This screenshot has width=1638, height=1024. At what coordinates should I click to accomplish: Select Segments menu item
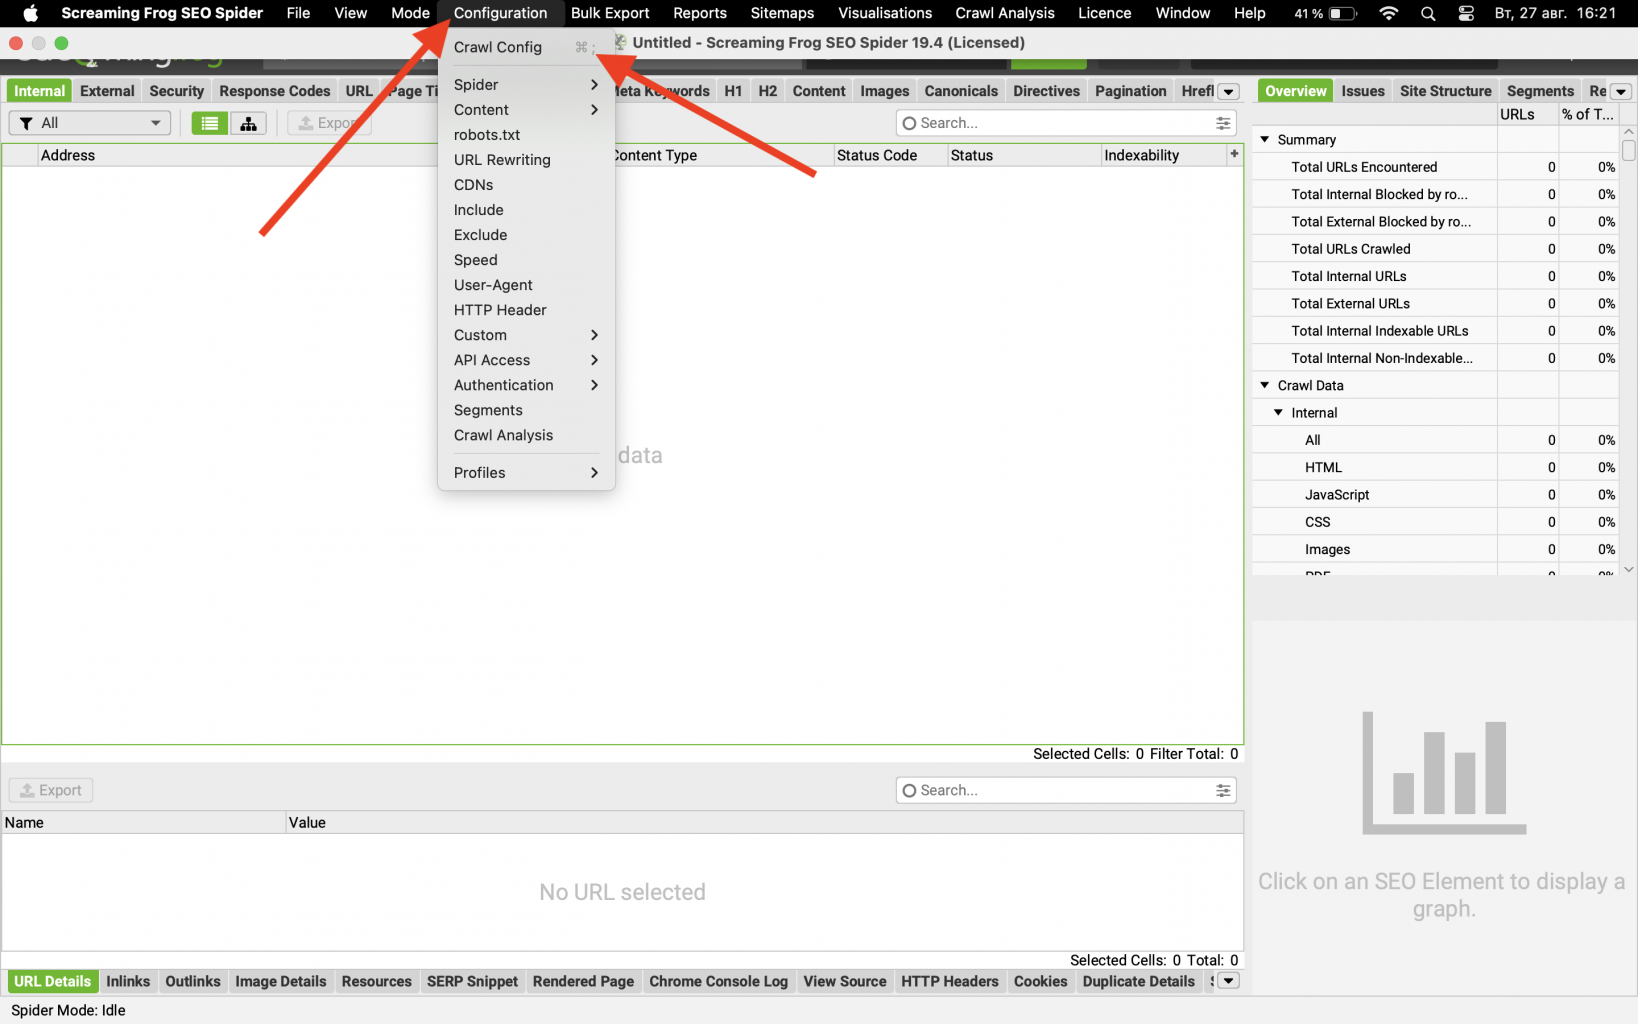[x=526, y=410]
